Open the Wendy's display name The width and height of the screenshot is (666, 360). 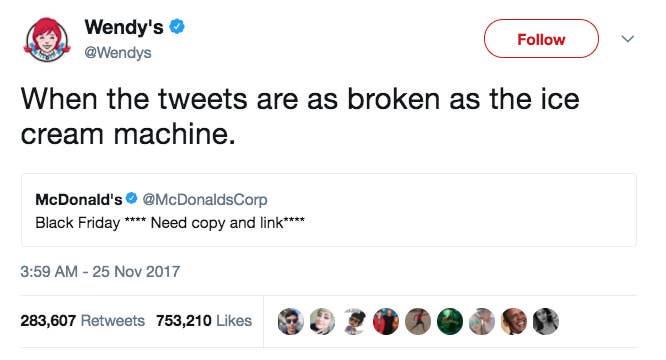[x=124, y=27]
